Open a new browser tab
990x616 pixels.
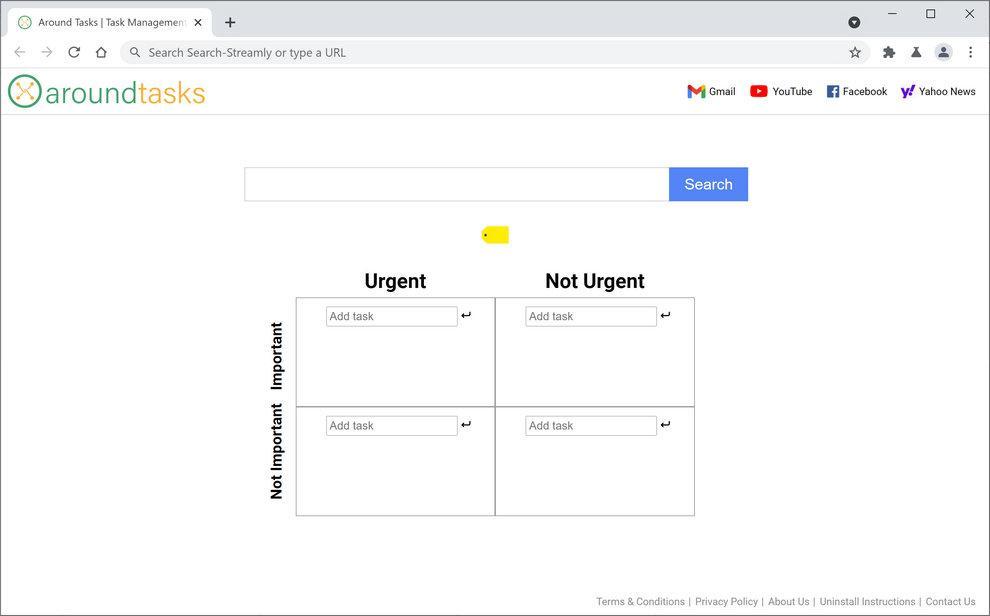pos(230,21)
